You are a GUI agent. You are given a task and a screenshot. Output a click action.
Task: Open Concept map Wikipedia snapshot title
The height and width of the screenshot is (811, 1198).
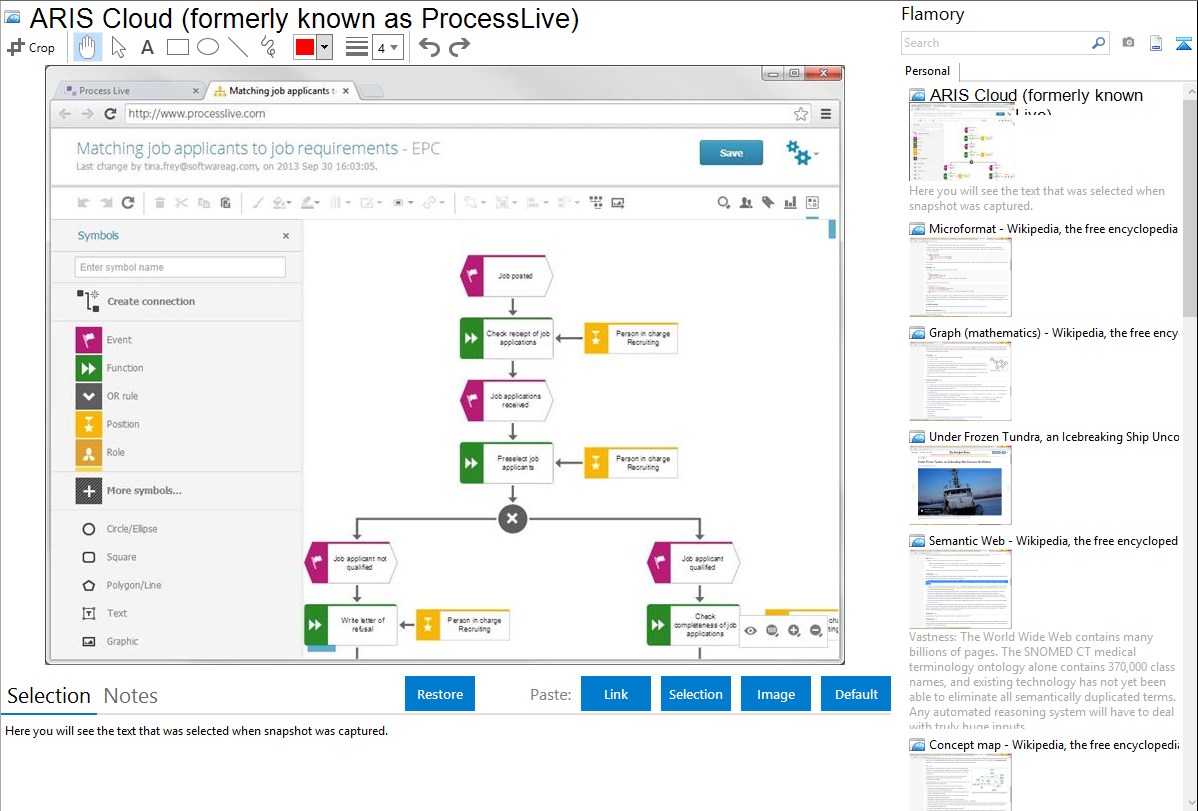1053,744
